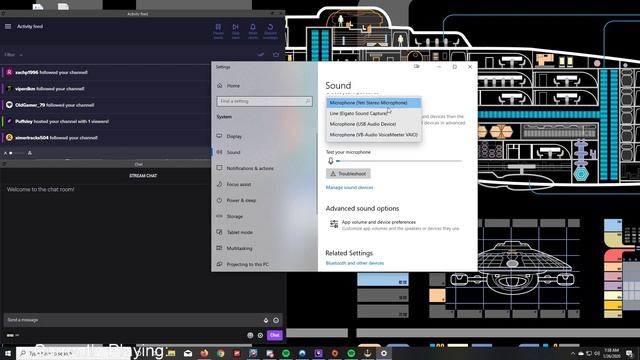Click the icon right of the checkmark in the filter row

(x=276, y=54)
